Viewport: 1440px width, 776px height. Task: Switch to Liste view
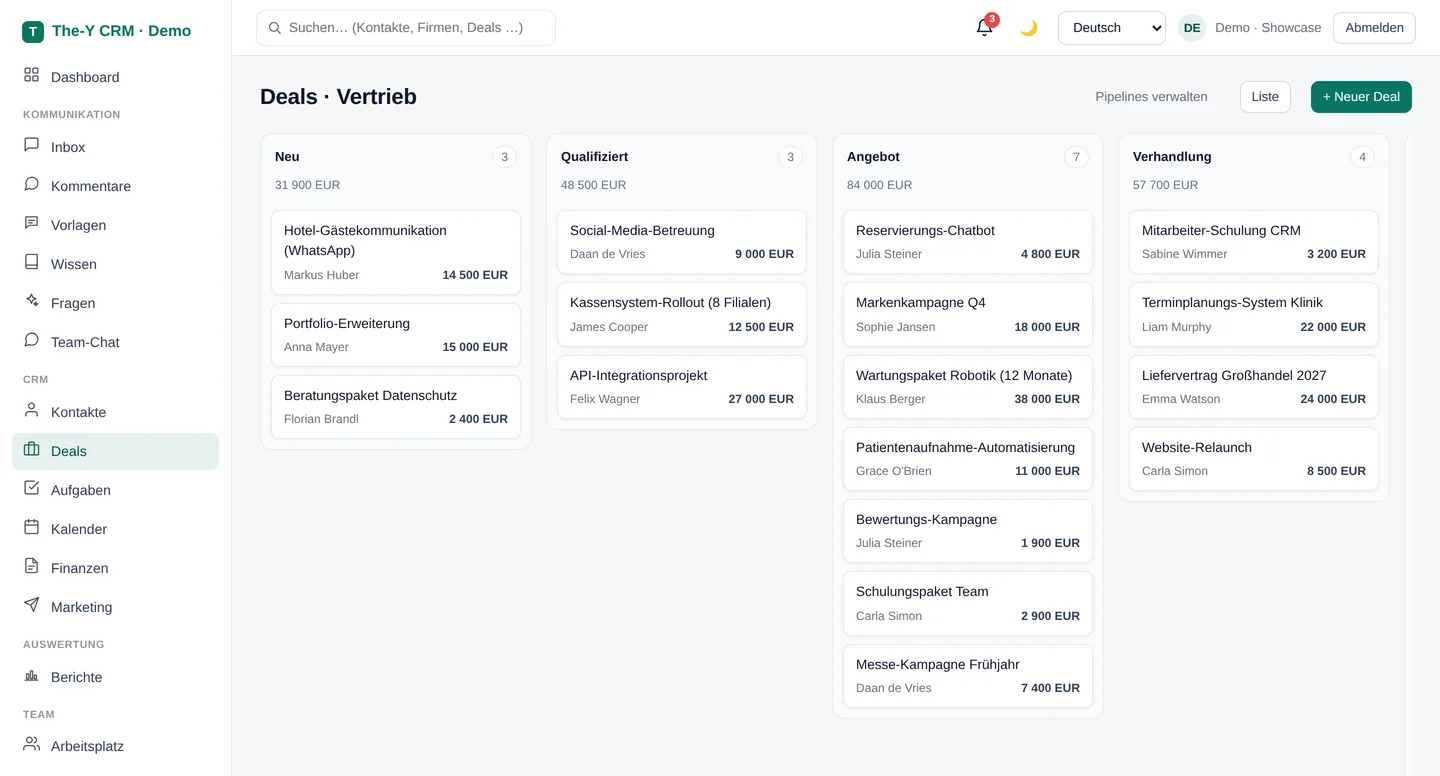pyautogui.click(x=1265, y=97)
